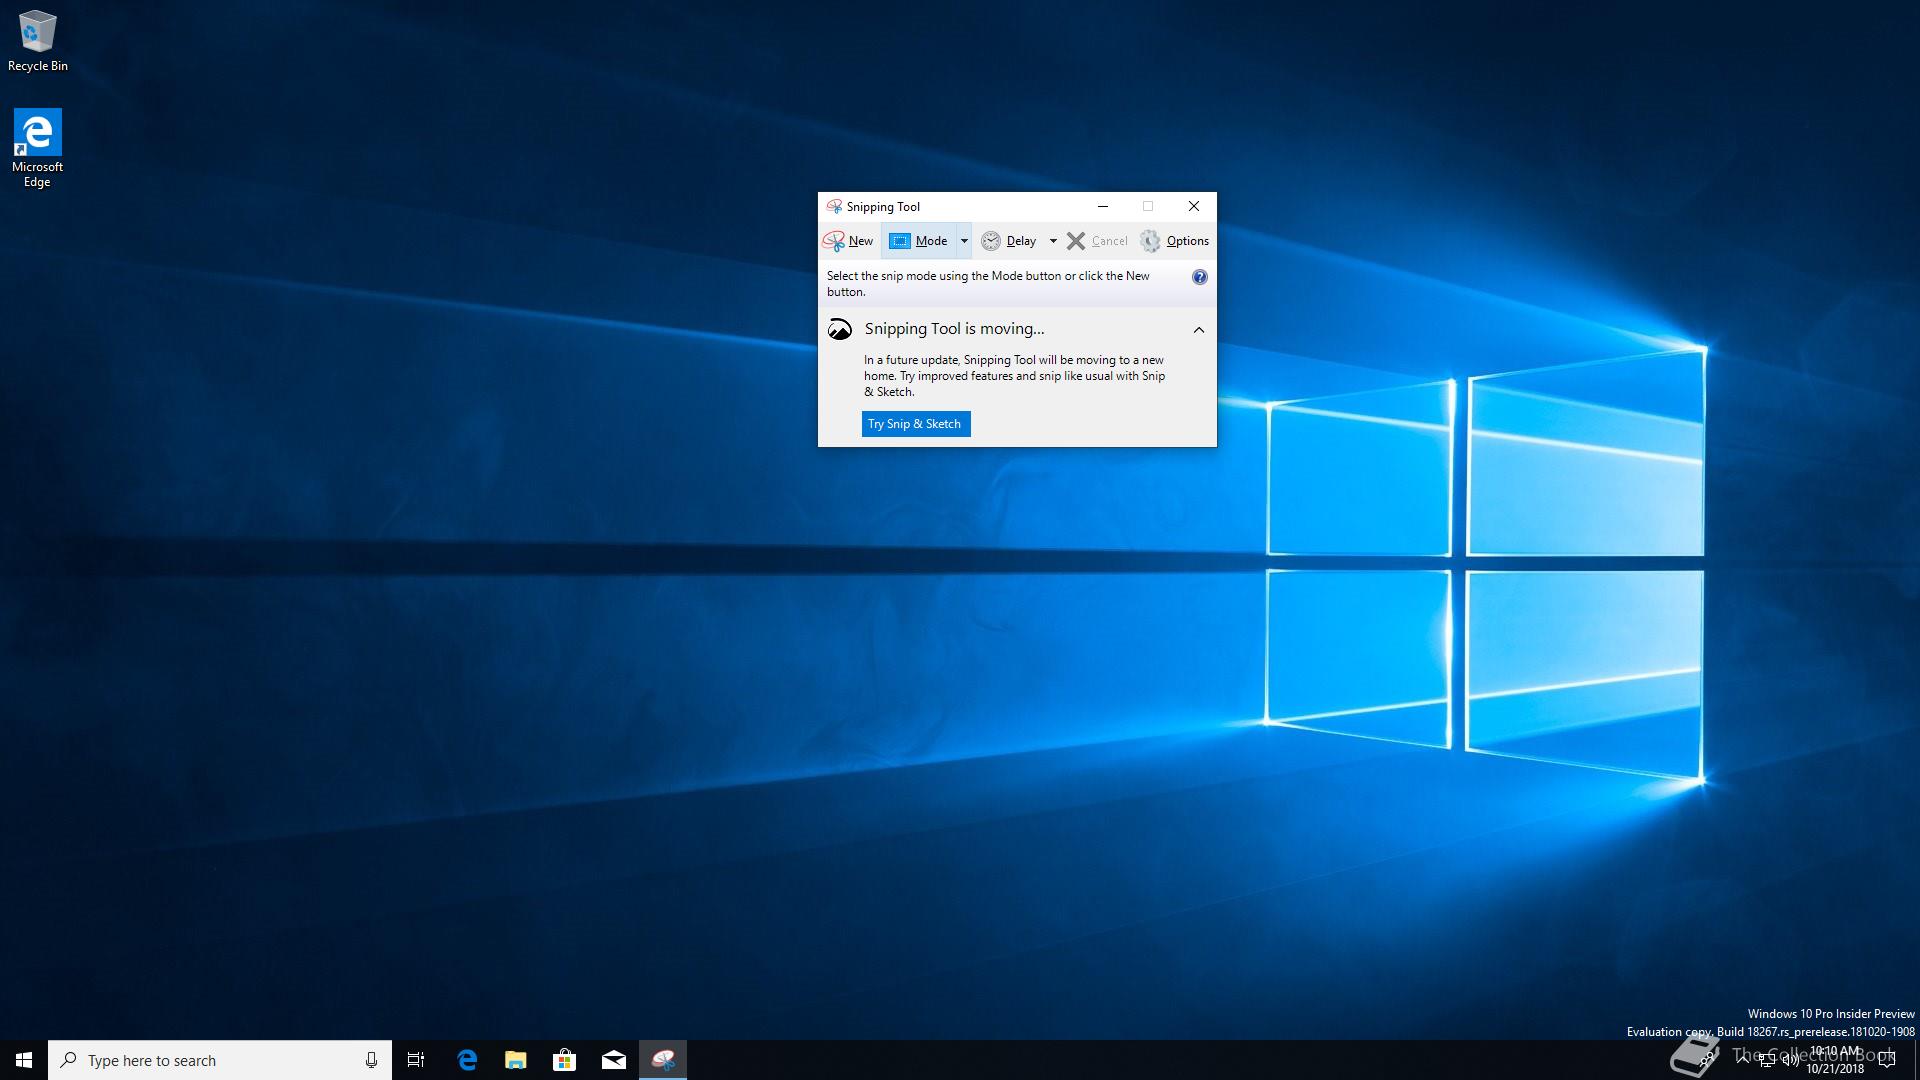Image resolution: width=1920 pixels, height=1080 pixels.
Task: Click the 'Type here to search' box
Action: [220, 1060]
